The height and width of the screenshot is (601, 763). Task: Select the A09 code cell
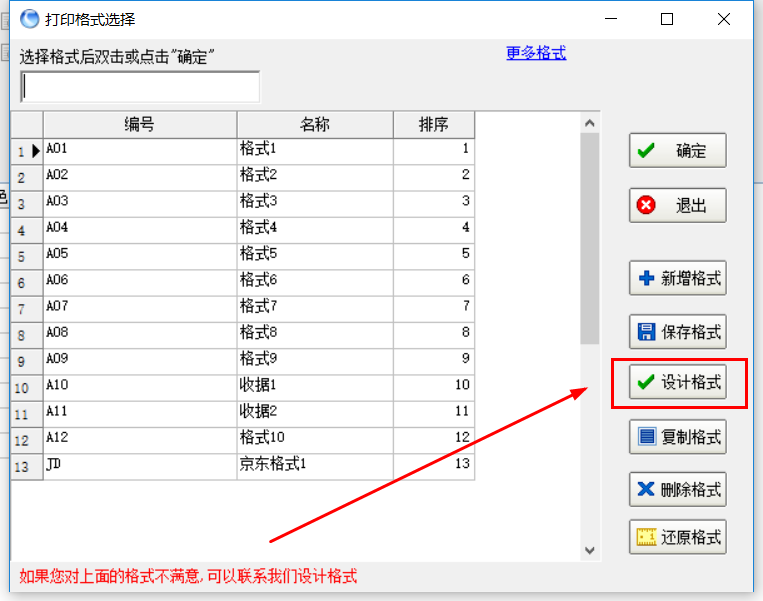coord(140,362)
